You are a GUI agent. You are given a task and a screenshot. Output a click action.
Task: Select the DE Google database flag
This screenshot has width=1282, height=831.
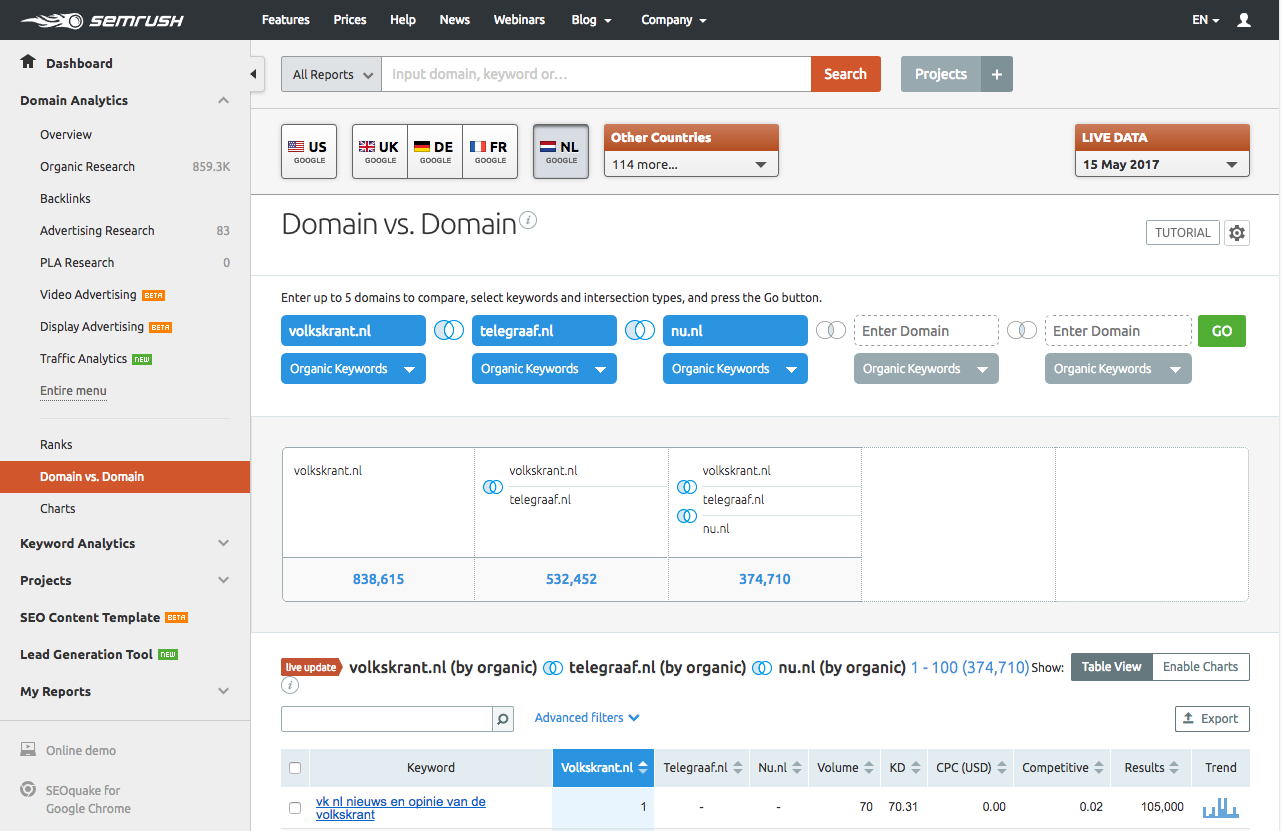pos(435,151)
